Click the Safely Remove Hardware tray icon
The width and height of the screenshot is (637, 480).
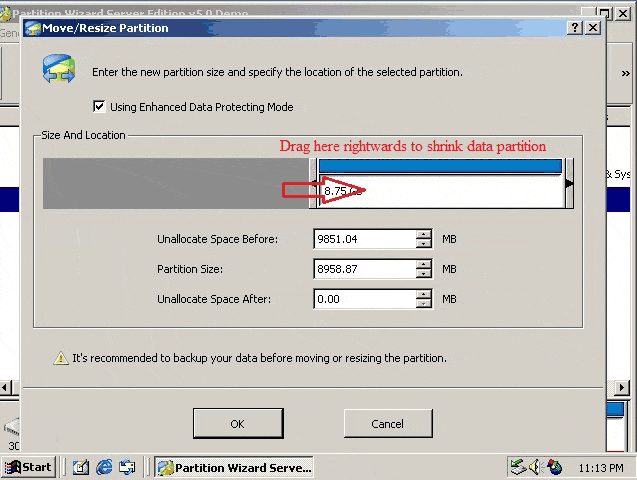(x=517, y=467)
